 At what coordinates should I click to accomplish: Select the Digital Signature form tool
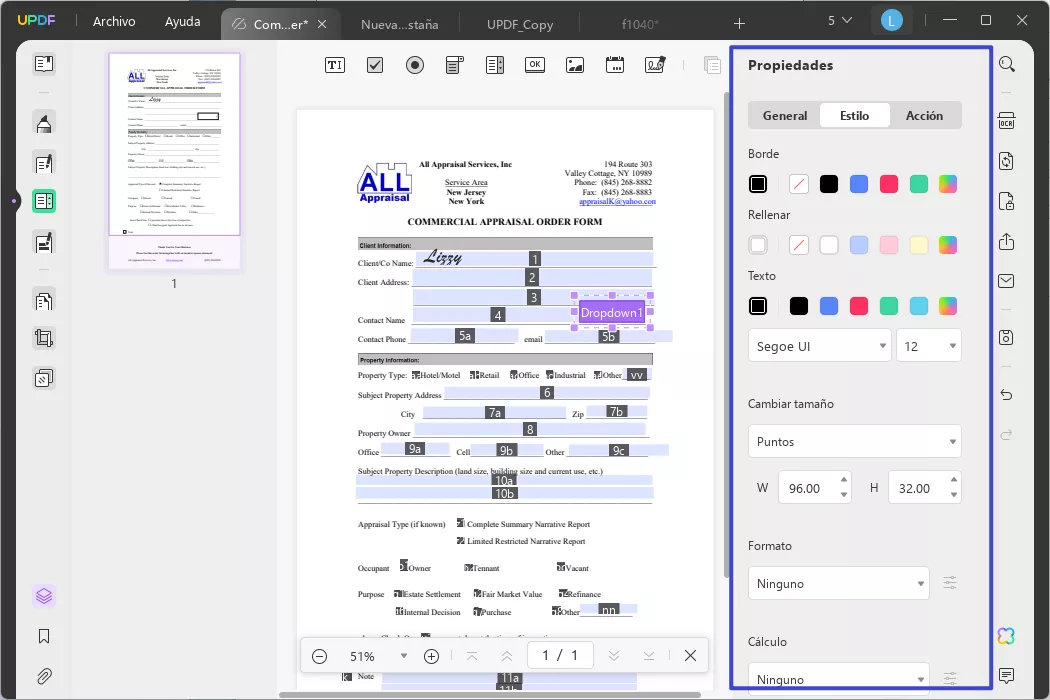click(655, 65)
